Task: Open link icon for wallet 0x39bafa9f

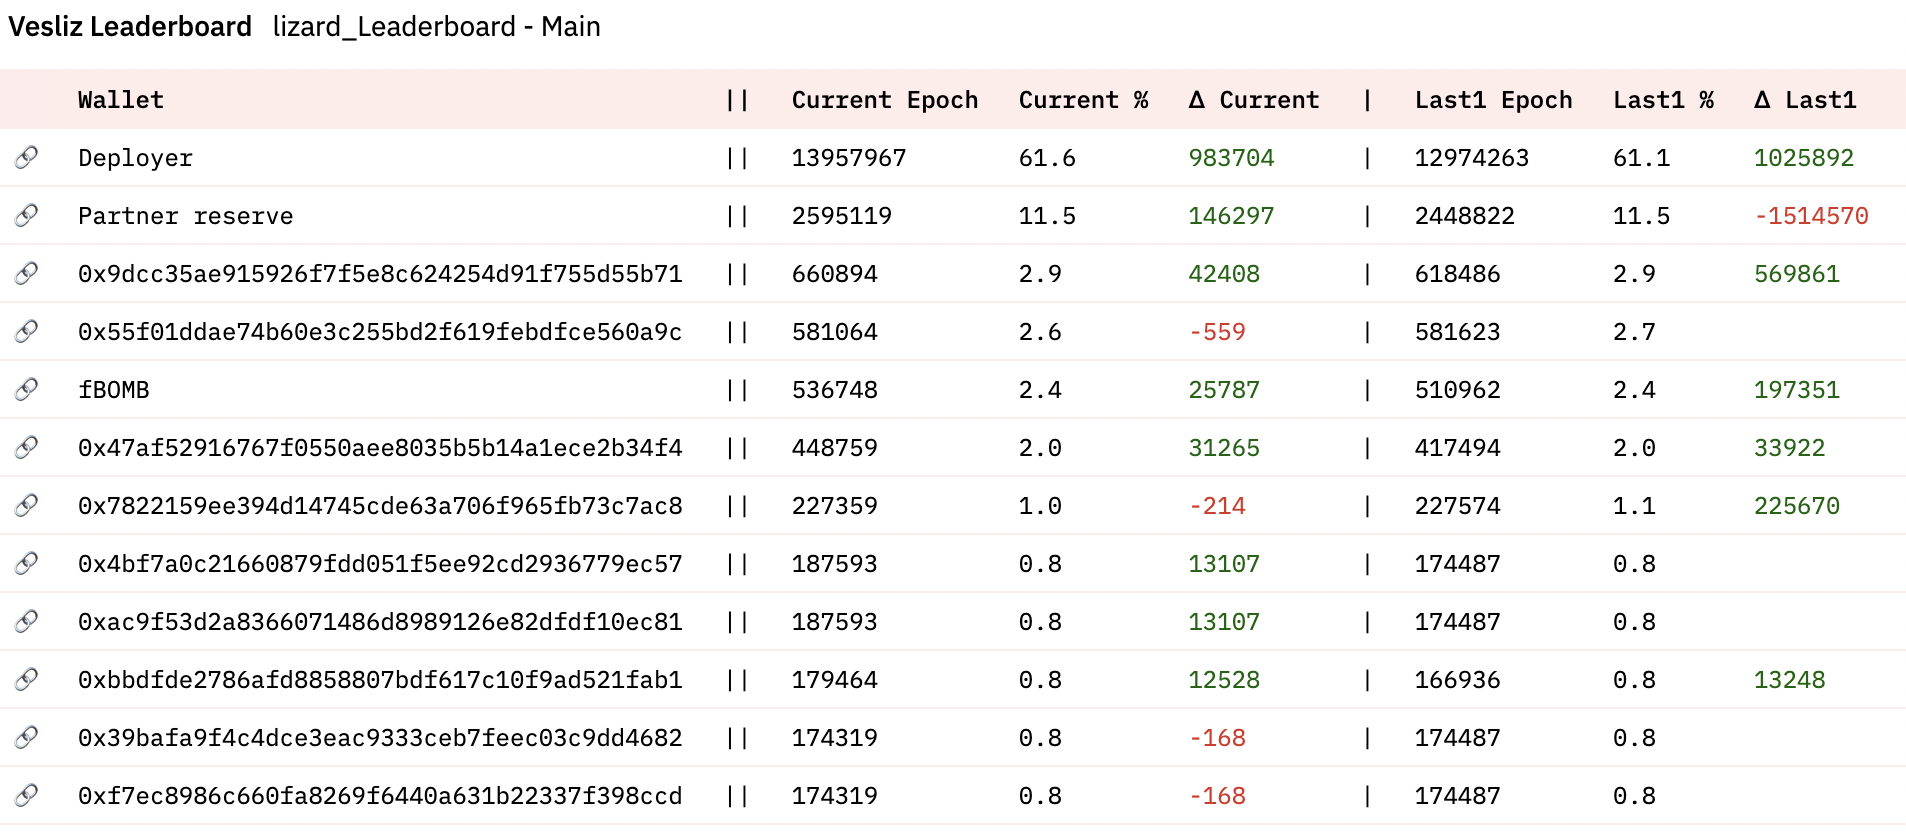Action: click(x=27, y=737)
